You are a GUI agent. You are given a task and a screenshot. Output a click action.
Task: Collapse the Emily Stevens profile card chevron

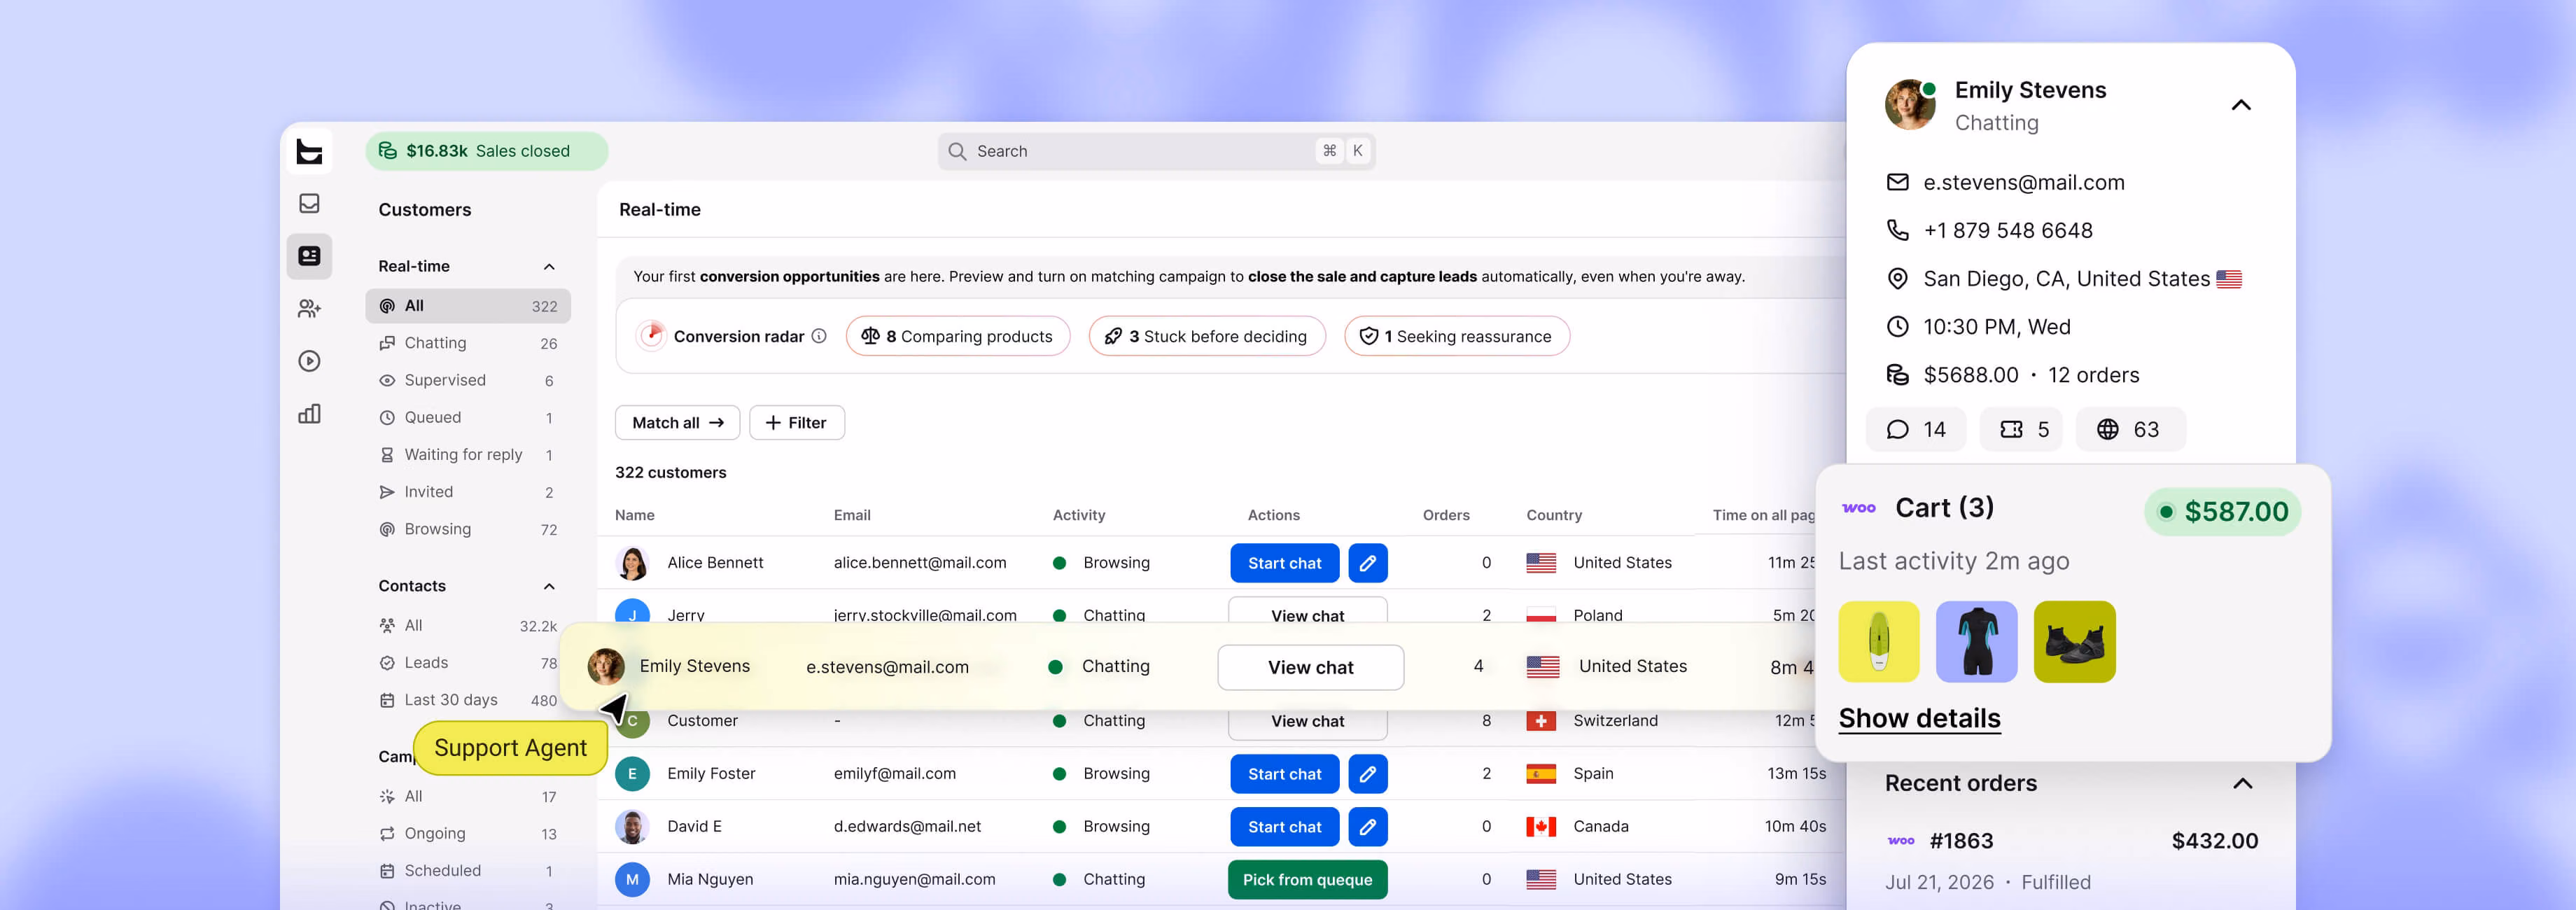pyautogui.click(x=2241, y=105)
